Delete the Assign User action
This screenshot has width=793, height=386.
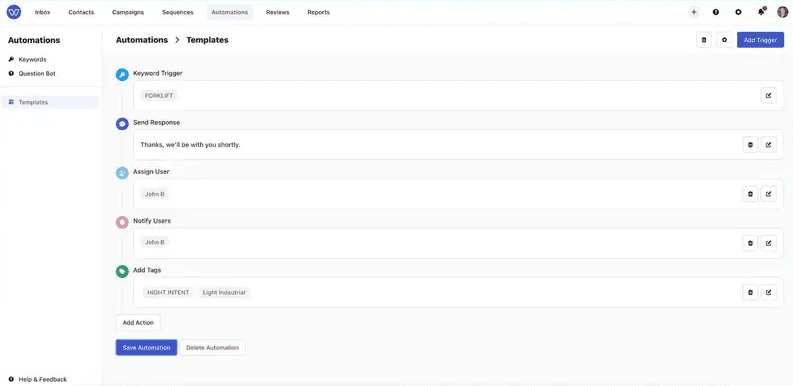point(750,194)
